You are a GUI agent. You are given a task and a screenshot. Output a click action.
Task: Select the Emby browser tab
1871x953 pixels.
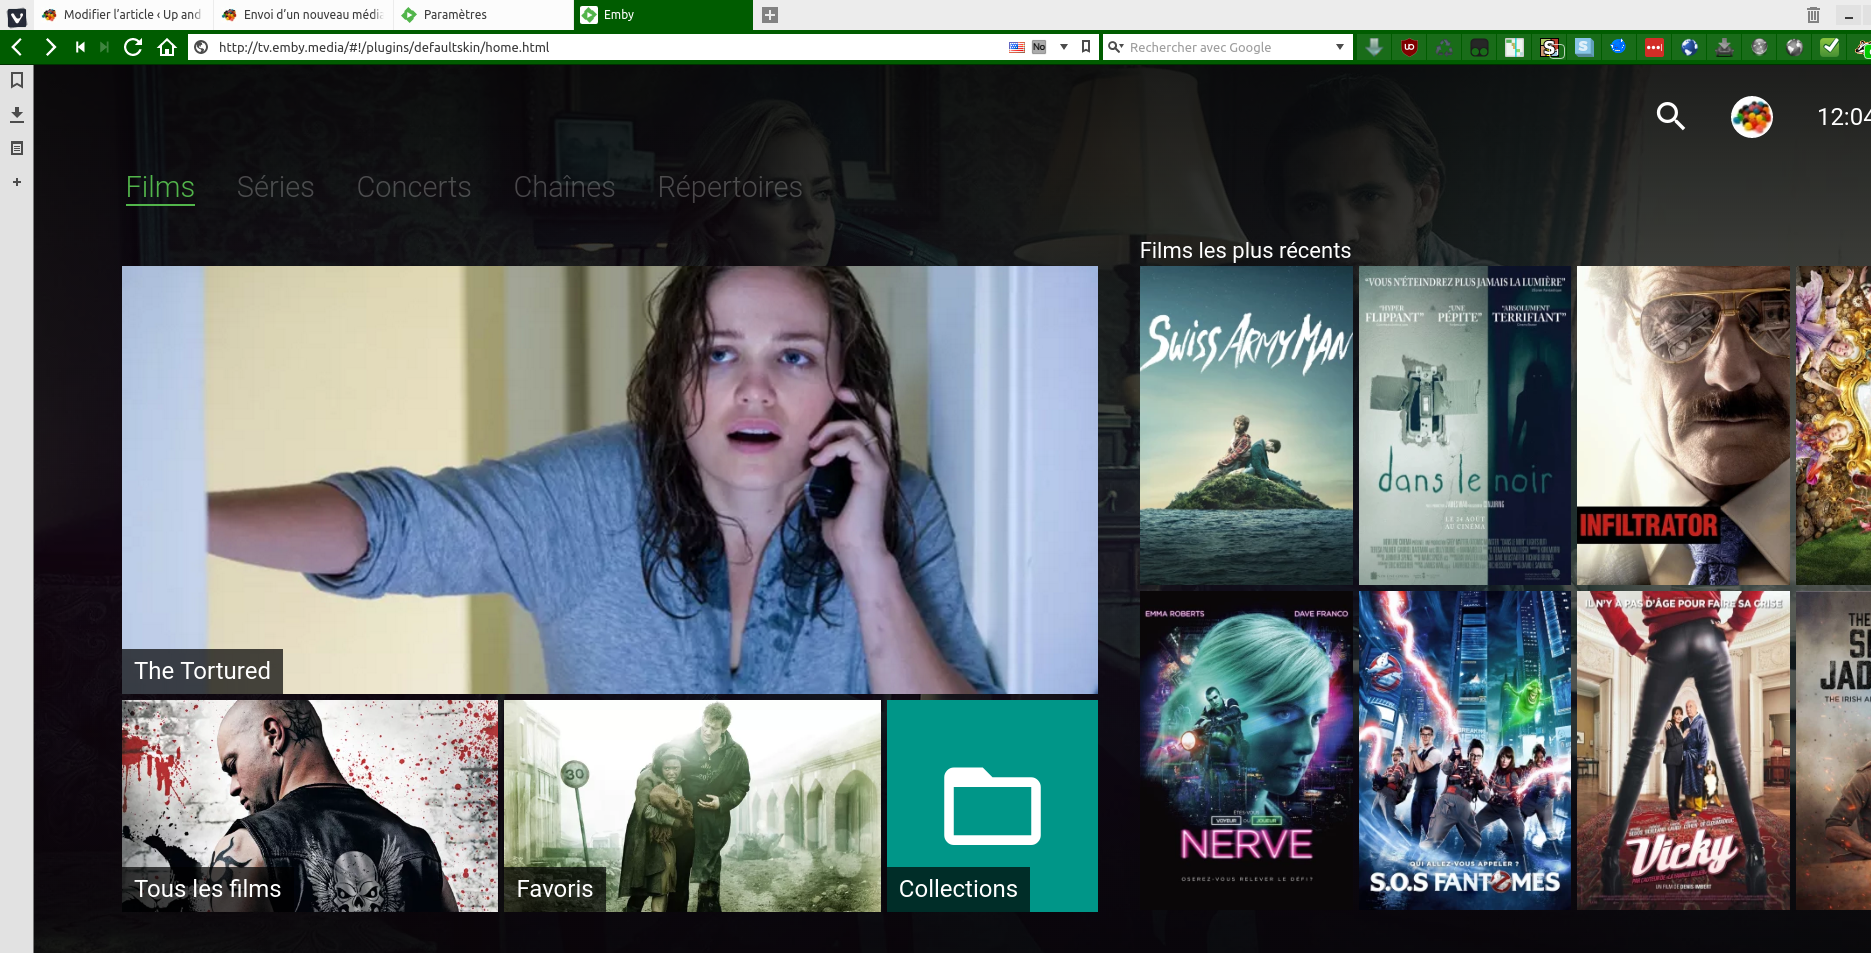[663, 15]
